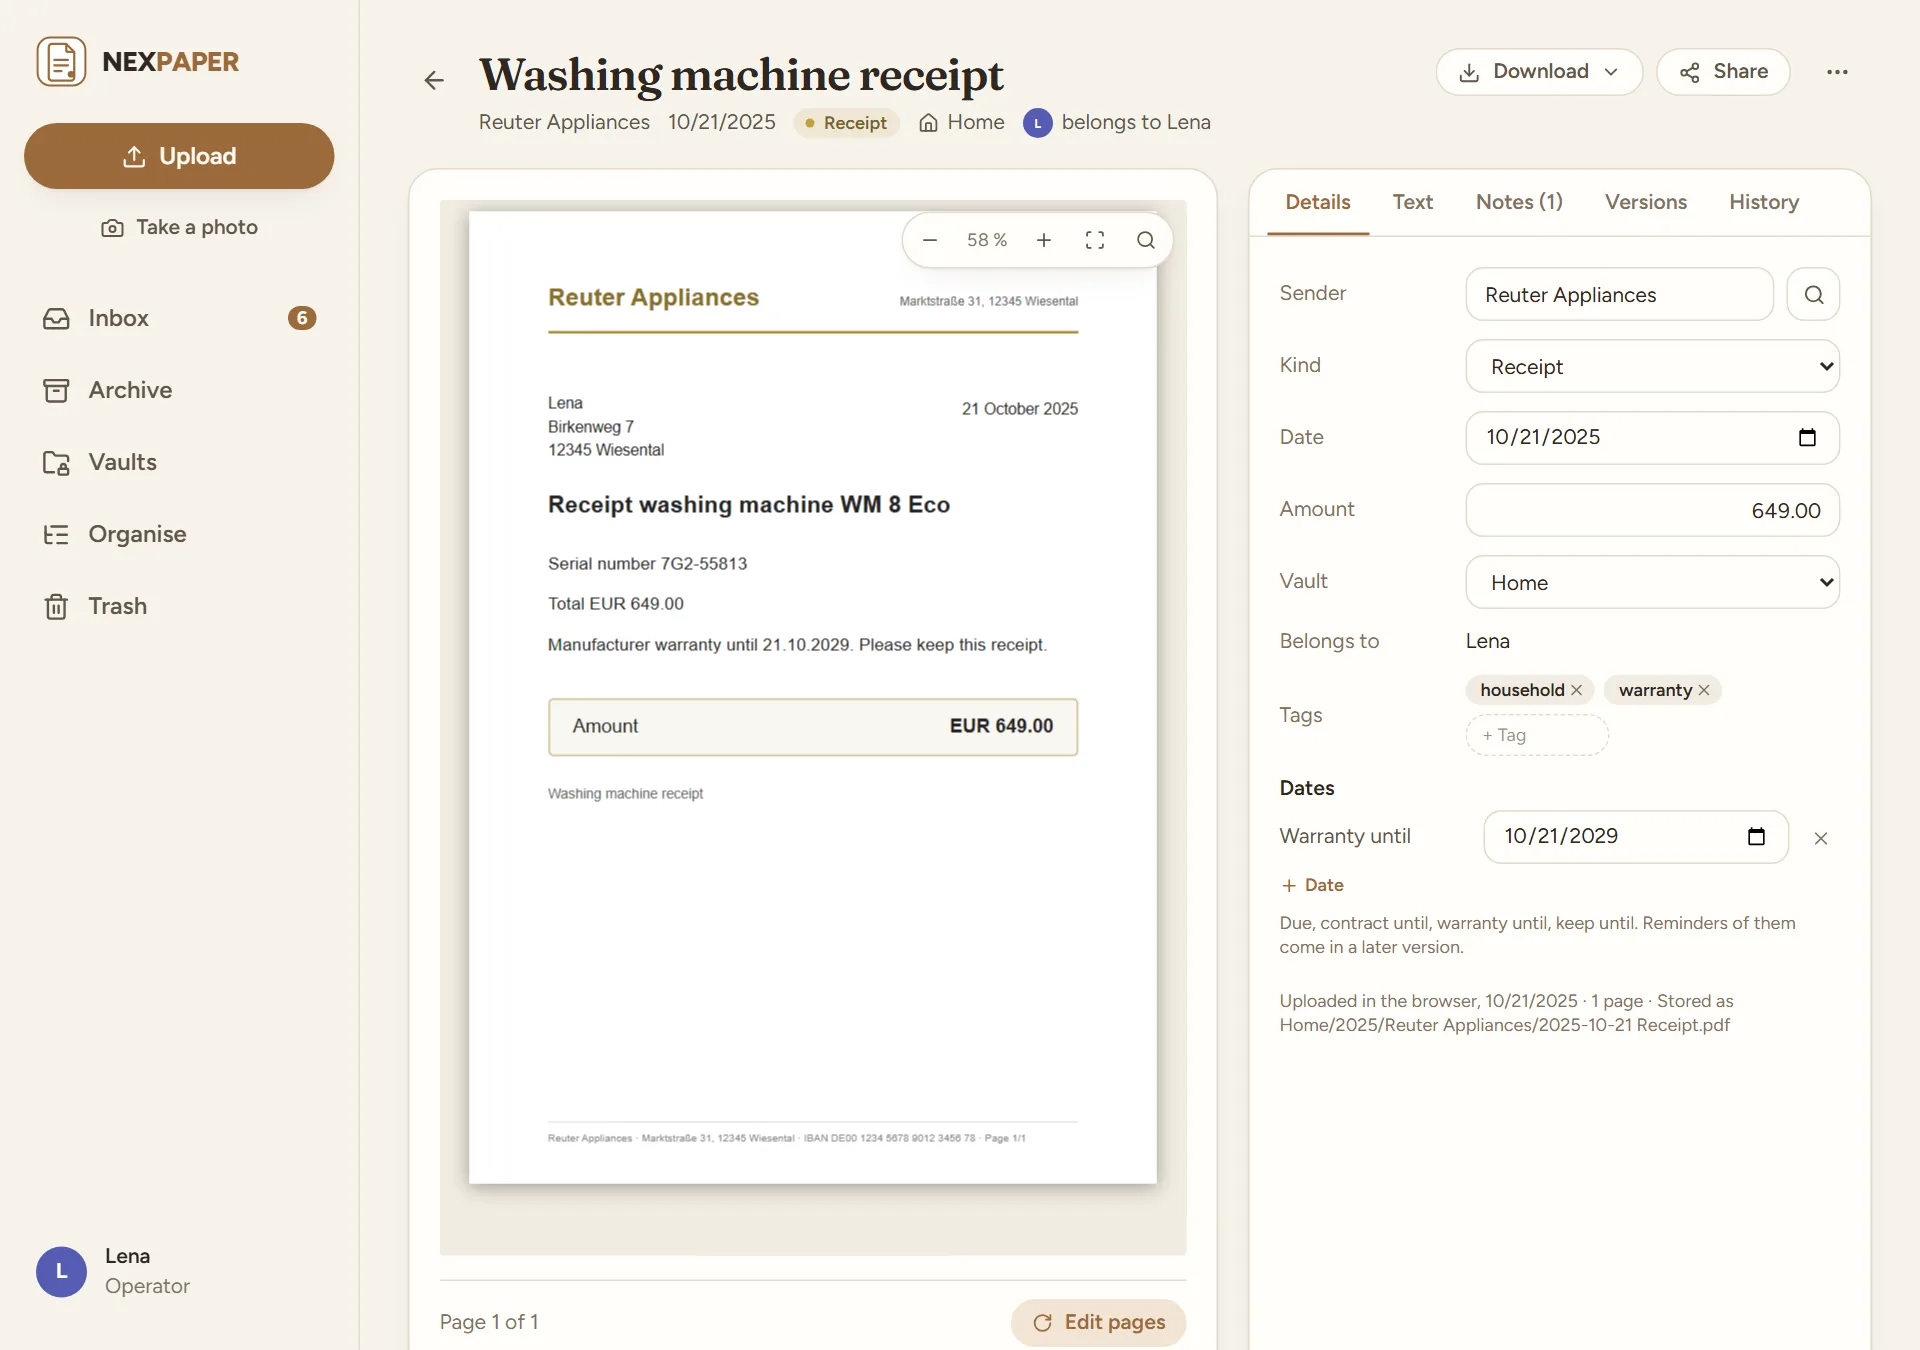Image resolution: width=1920 pixels, height=1350 pixels.
Task: Click Take a photo
Action: [179, 227]
